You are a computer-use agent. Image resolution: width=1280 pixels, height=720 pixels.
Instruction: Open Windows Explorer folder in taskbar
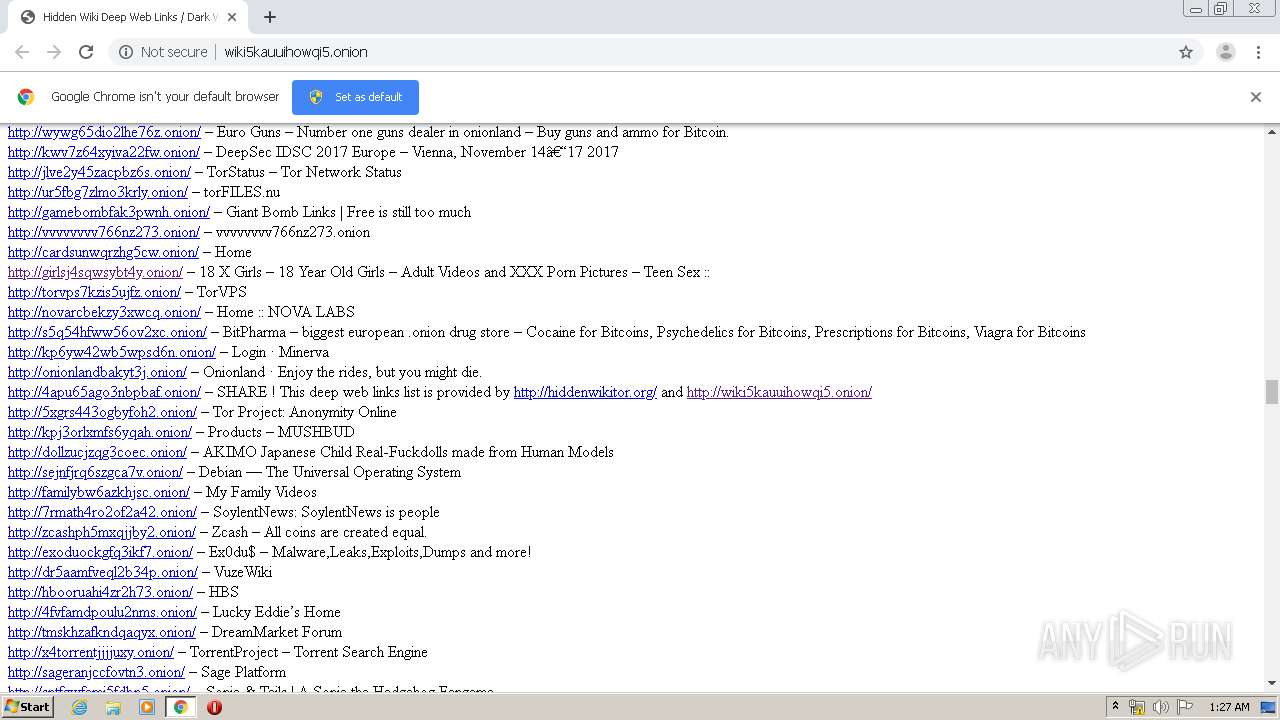pos(113,707)
